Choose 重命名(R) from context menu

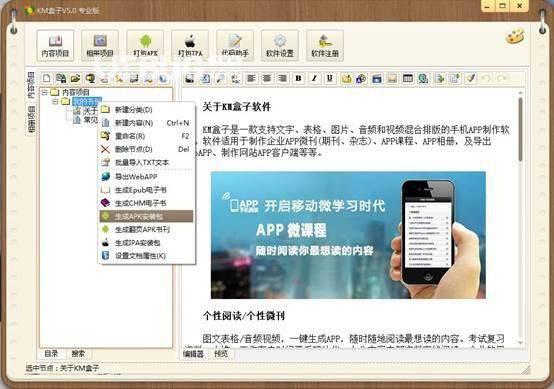pos(146,136)
